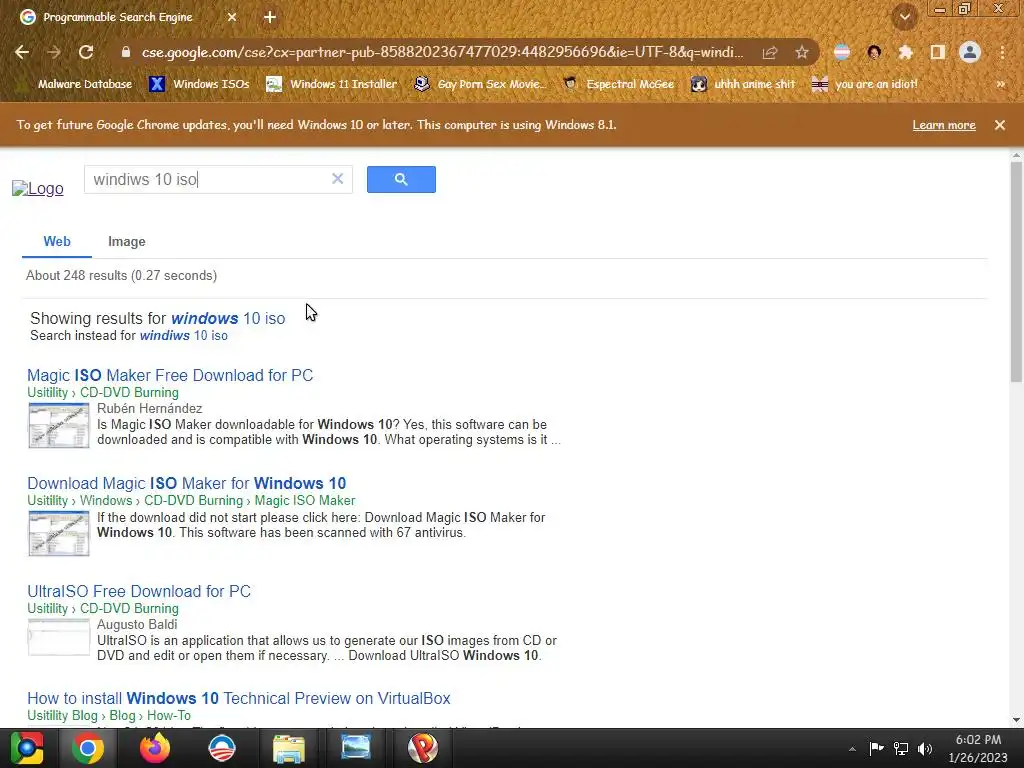Screen dimensions: 1024x768
Task: Click the page's vertical scrollbar thumb
Action: (x=1016, y=271)
